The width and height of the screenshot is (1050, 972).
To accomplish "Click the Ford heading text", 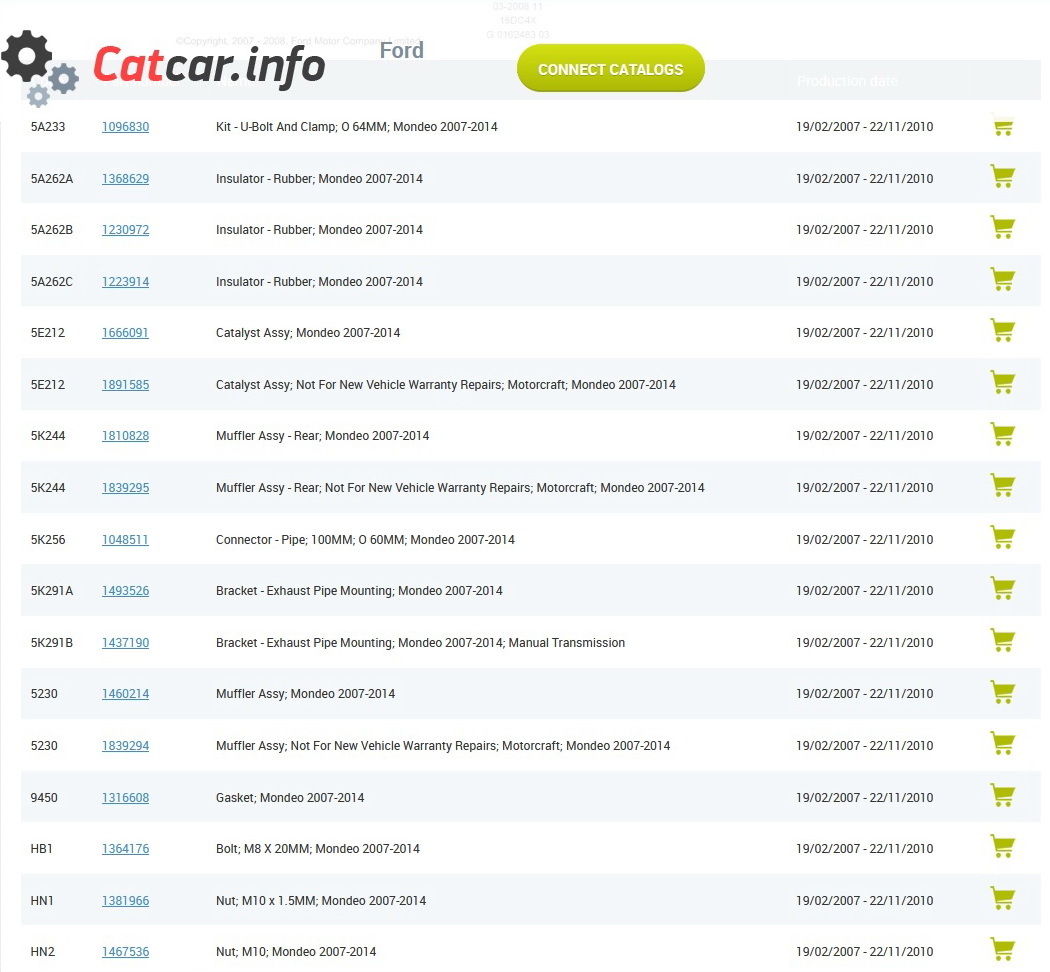I will tap(401, 50).
